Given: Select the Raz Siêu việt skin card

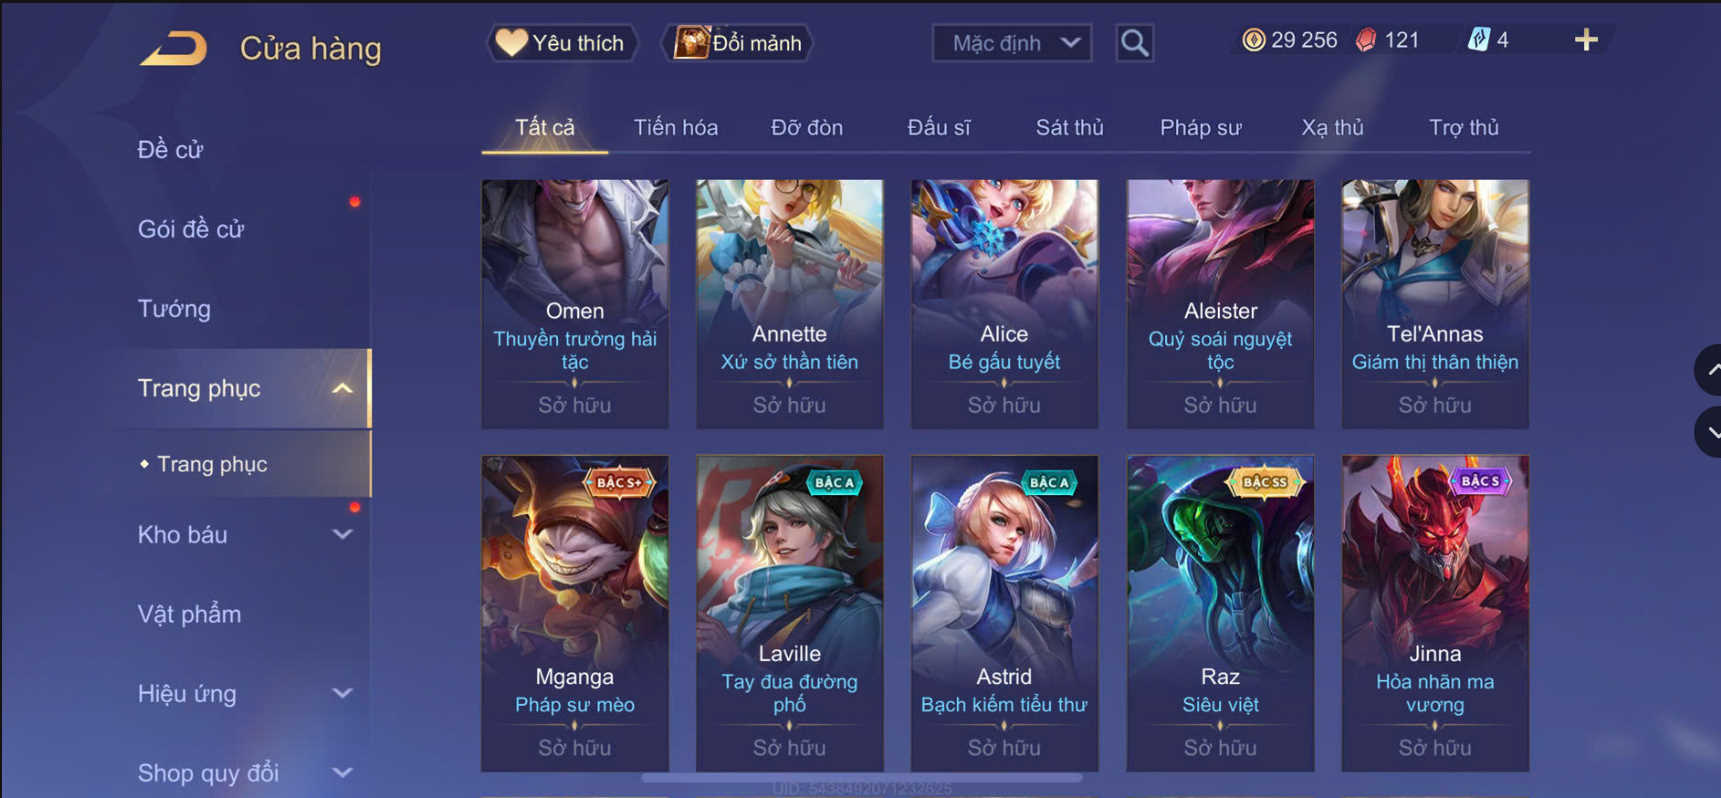Looking at the screenshot, I should point(1220,613).
